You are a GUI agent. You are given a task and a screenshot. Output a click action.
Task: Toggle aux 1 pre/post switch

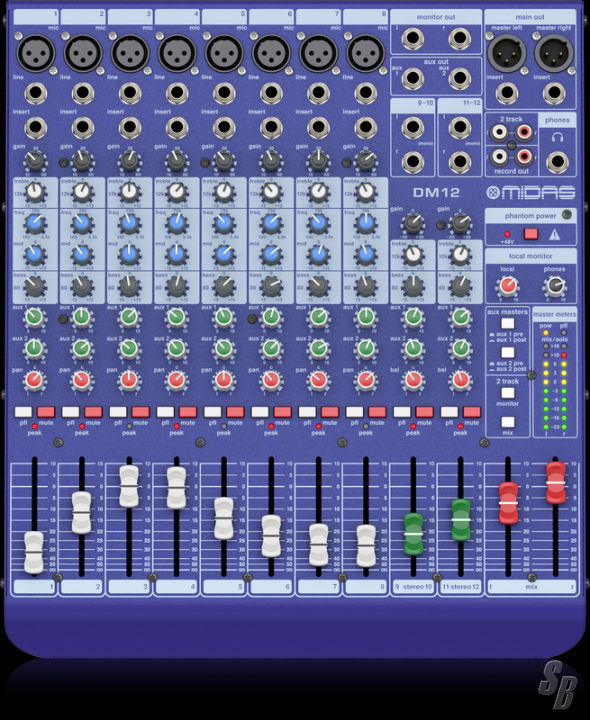point(507,323)
